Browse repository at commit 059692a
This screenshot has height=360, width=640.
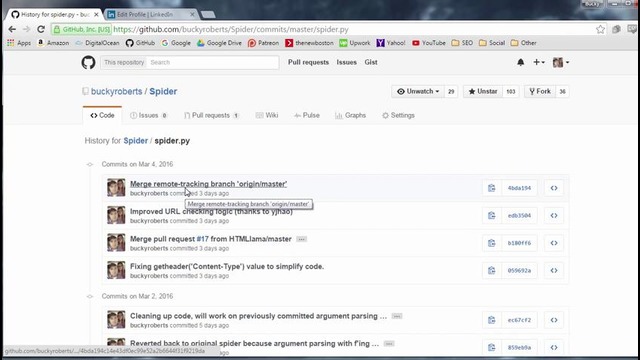[554, 271]
